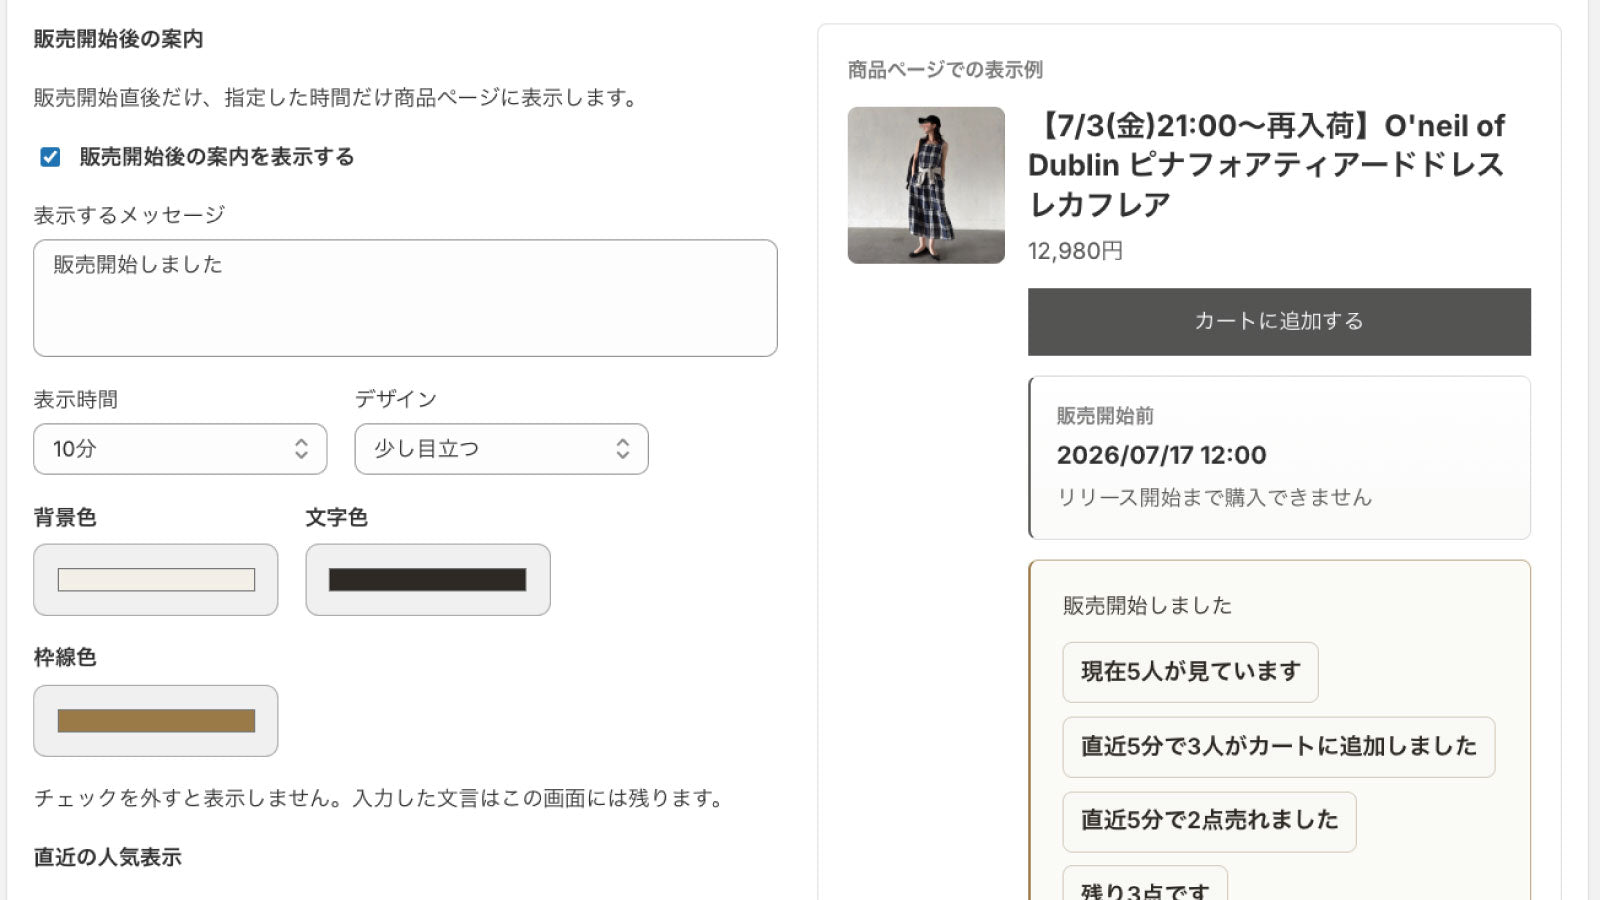This screenshot has height=900, width=1600.
Task: Click the 販売開始しました message text field
Action: 405,298
